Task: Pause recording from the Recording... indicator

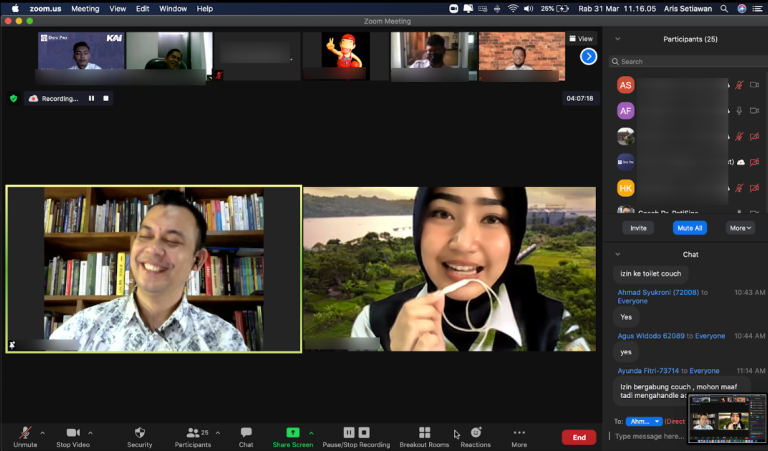Action: click(x=91, y=98)
